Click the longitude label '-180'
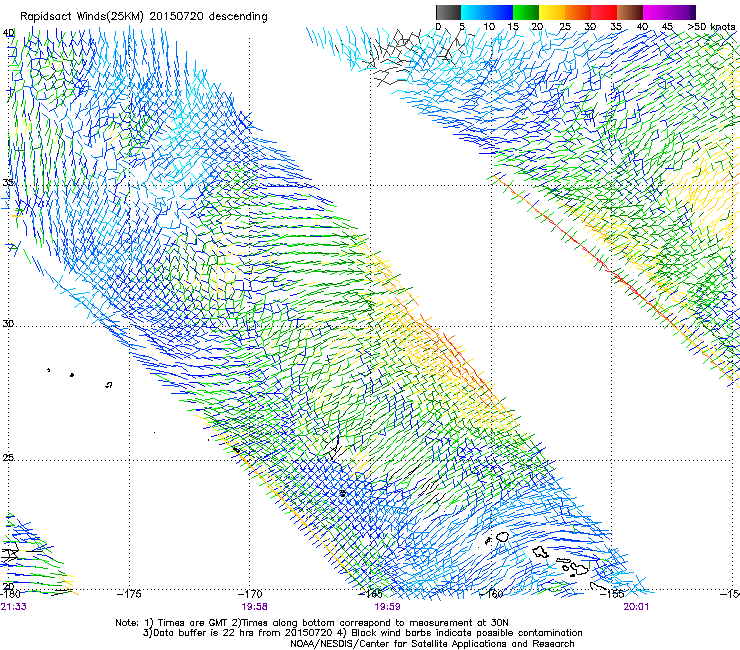Viewport: 740px width, 650px height. (x=10, y=594)
